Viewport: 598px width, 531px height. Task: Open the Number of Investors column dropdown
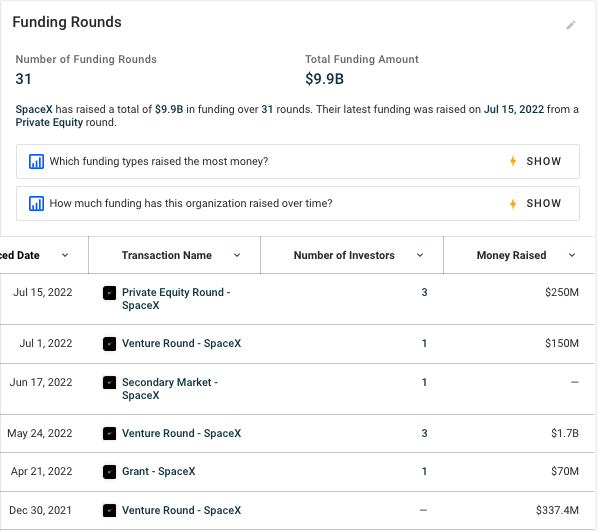tap(420, 255)
